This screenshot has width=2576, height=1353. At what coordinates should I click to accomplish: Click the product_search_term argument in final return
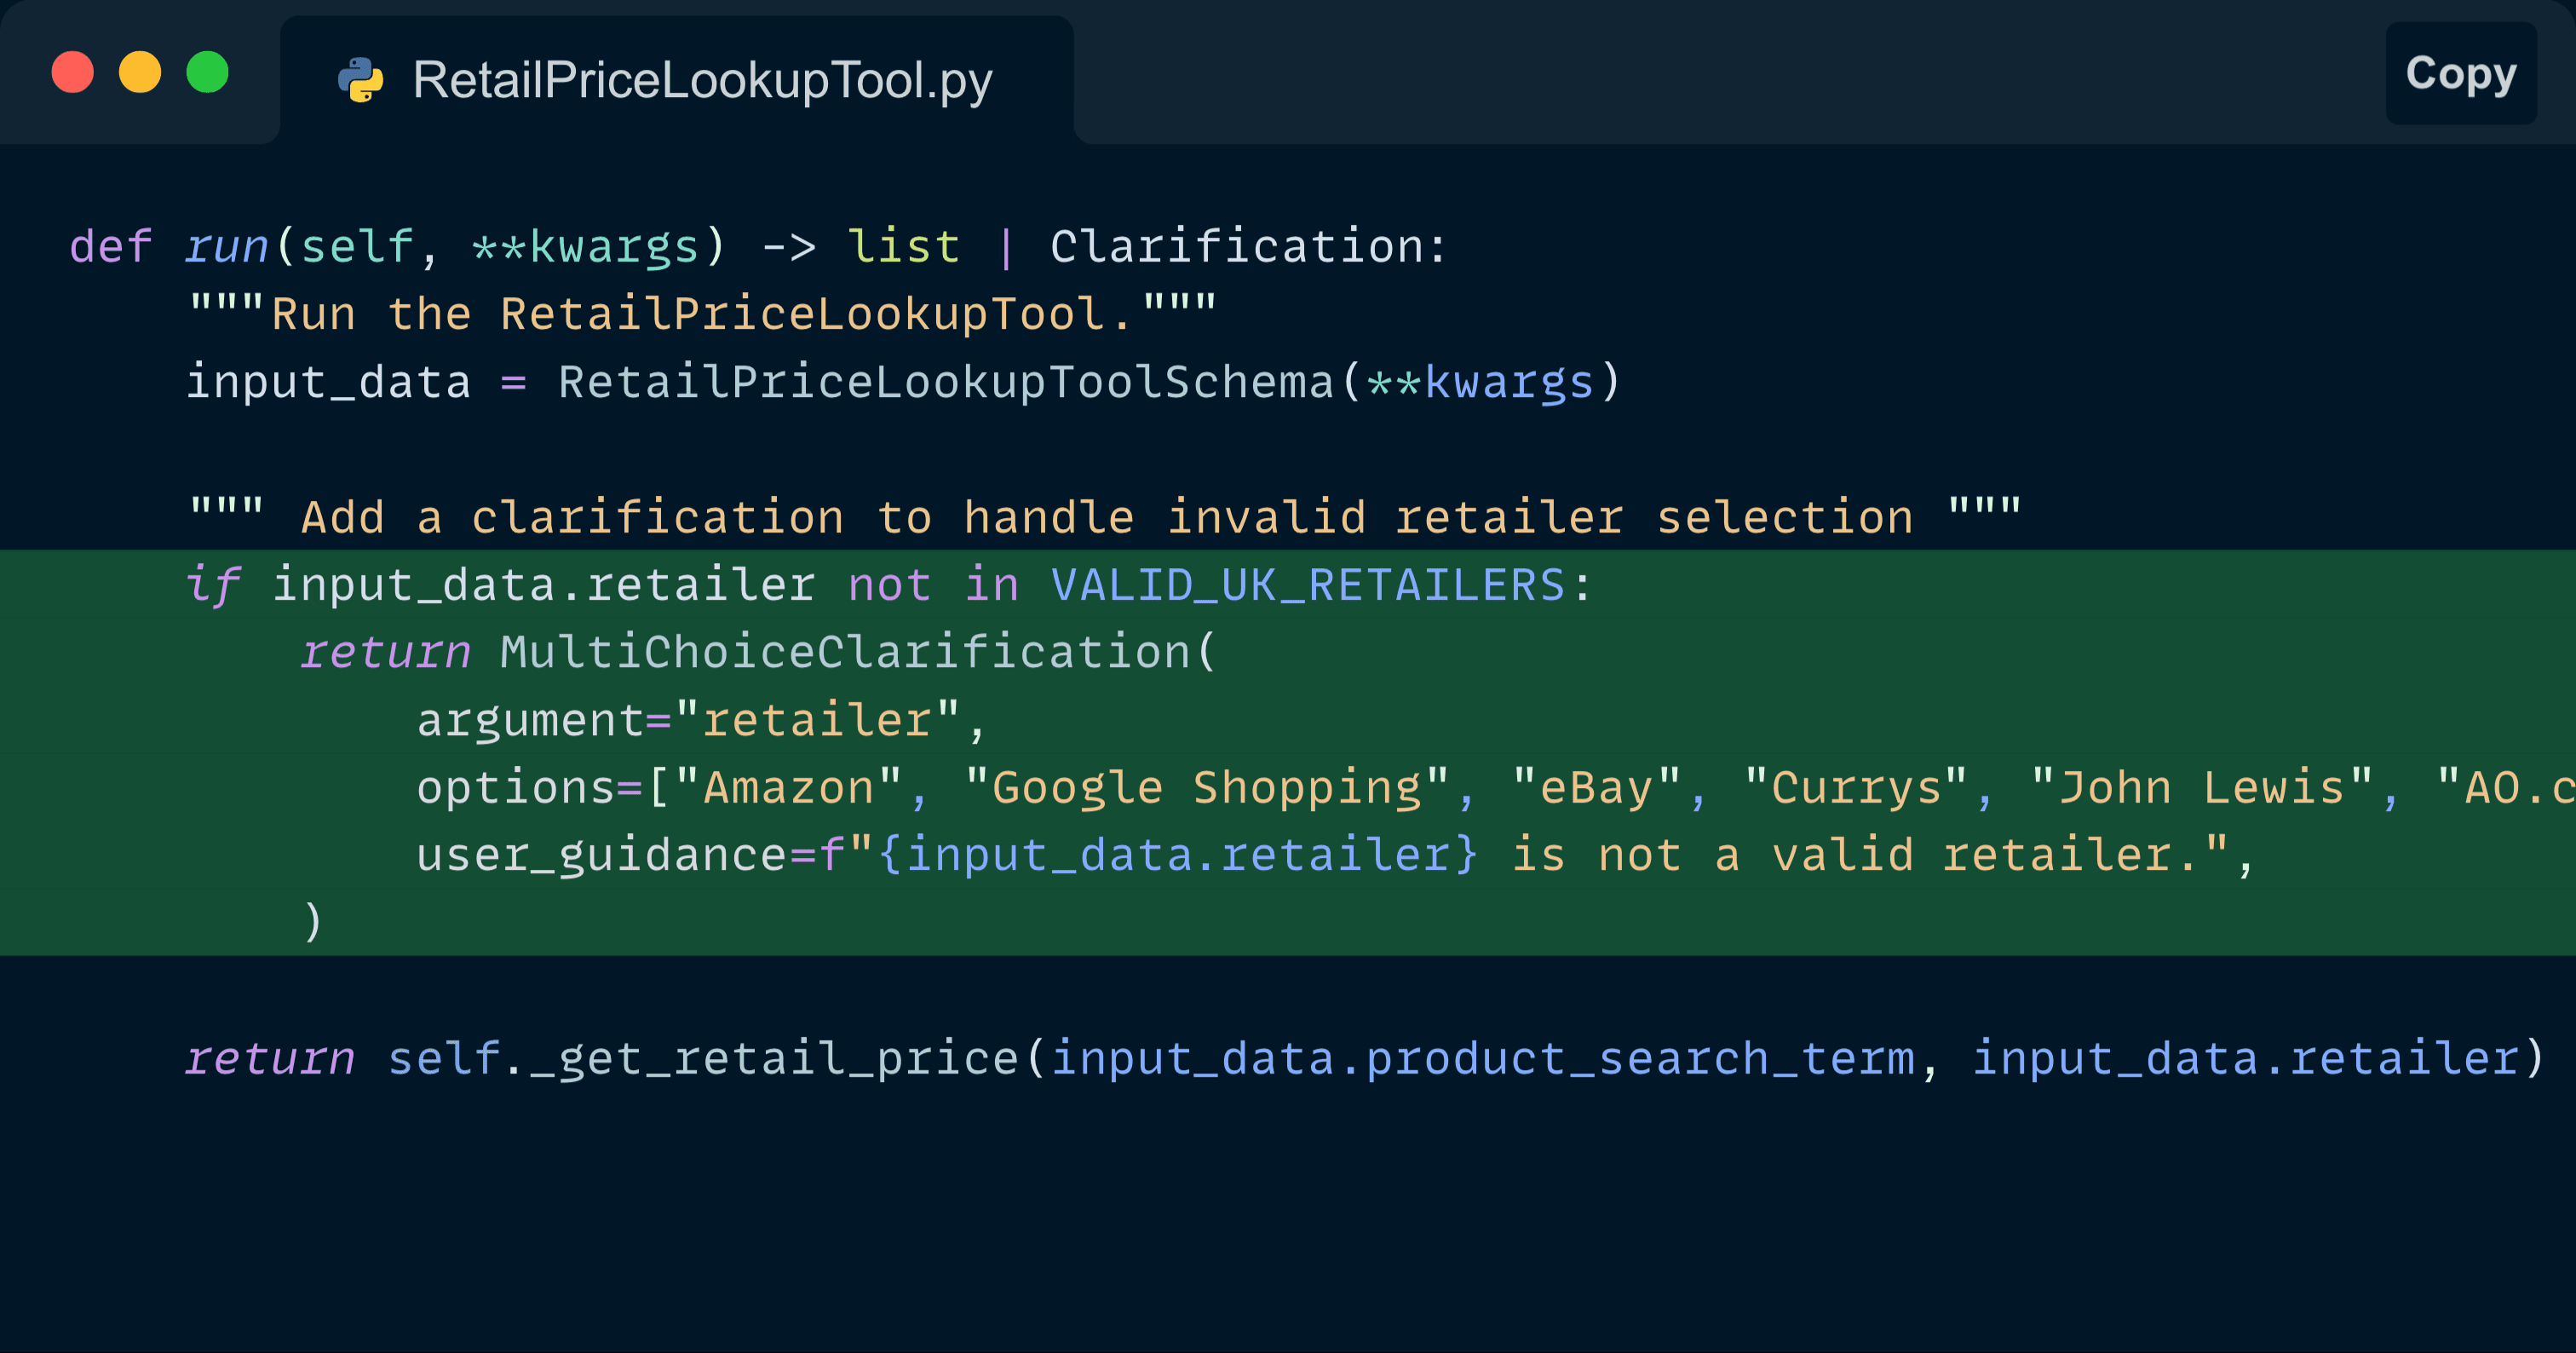click(1640, 1058)
